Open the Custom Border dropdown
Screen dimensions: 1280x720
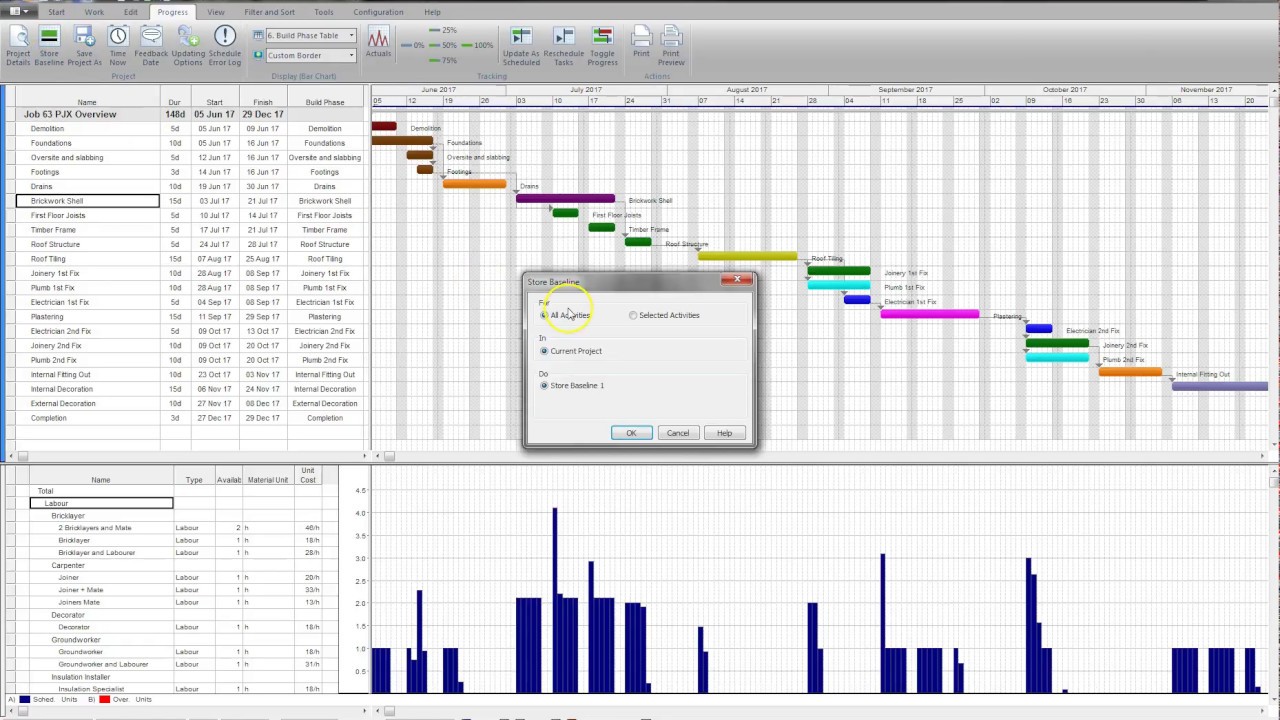click(350, 56)
